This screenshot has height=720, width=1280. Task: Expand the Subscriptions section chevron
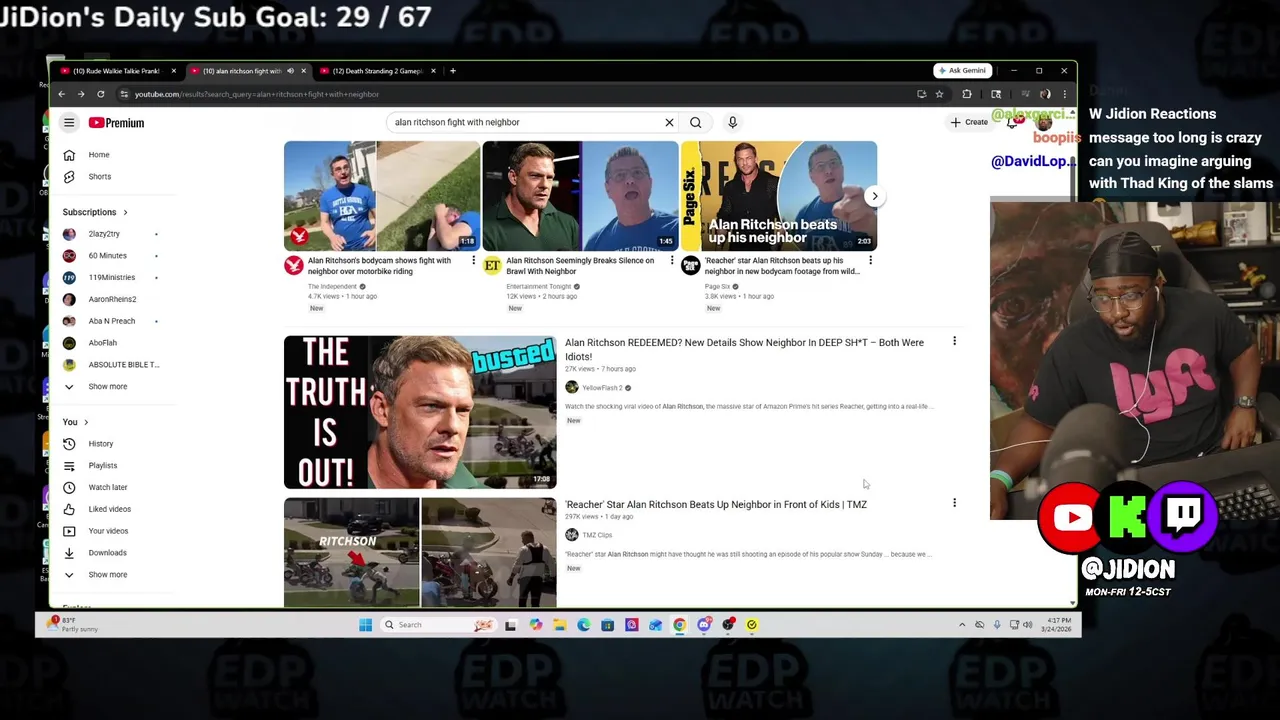point(125,212)
